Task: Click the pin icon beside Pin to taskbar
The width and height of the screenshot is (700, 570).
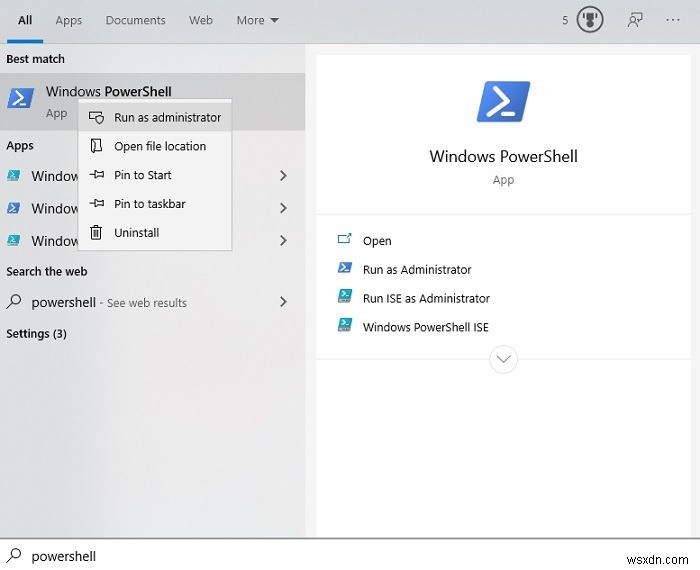Action: pyautogui.click(x=96, y=204)
